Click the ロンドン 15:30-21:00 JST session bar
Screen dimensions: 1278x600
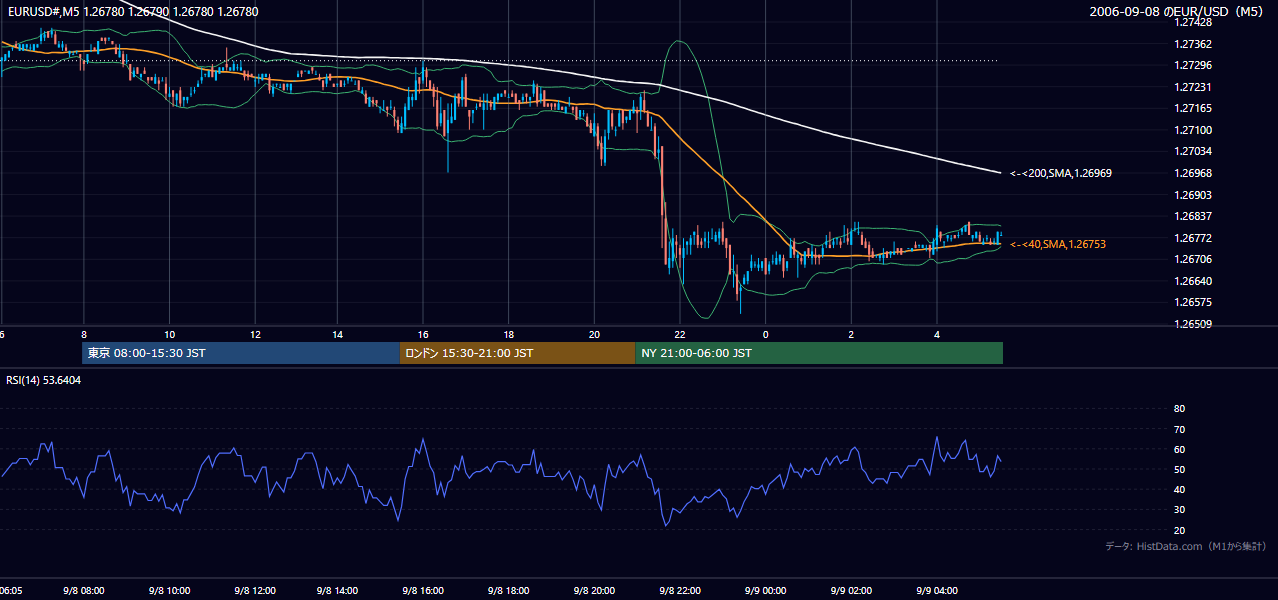(517, 353)
